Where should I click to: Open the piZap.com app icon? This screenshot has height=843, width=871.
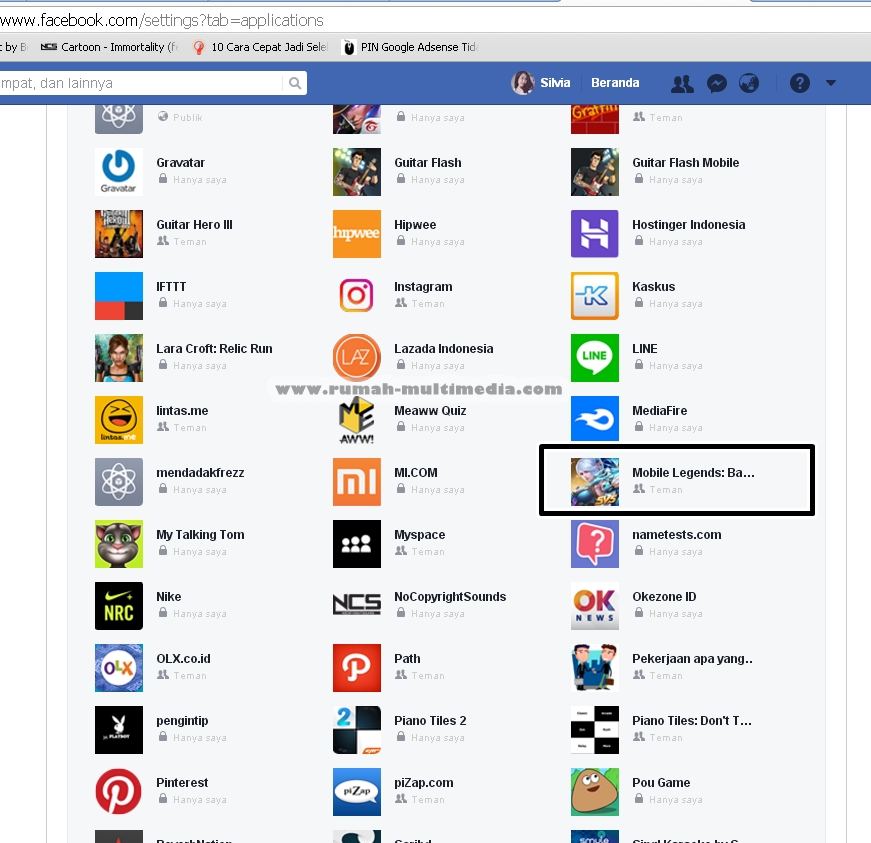[357, 792]
